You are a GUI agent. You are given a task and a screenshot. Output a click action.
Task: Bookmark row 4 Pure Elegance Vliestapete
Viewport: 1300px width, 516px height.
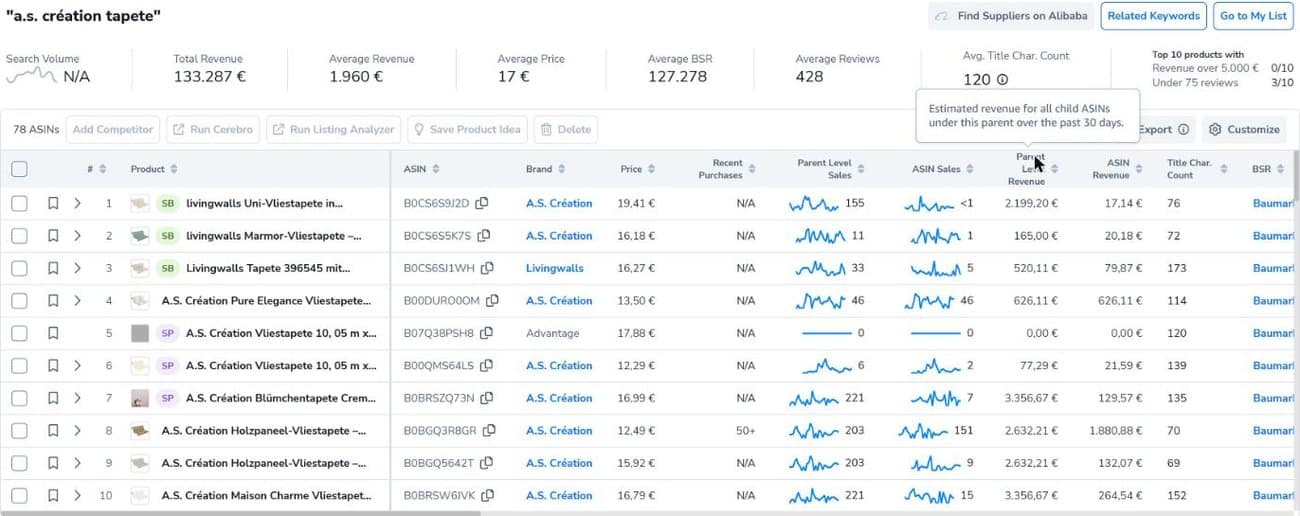point(53,301)
